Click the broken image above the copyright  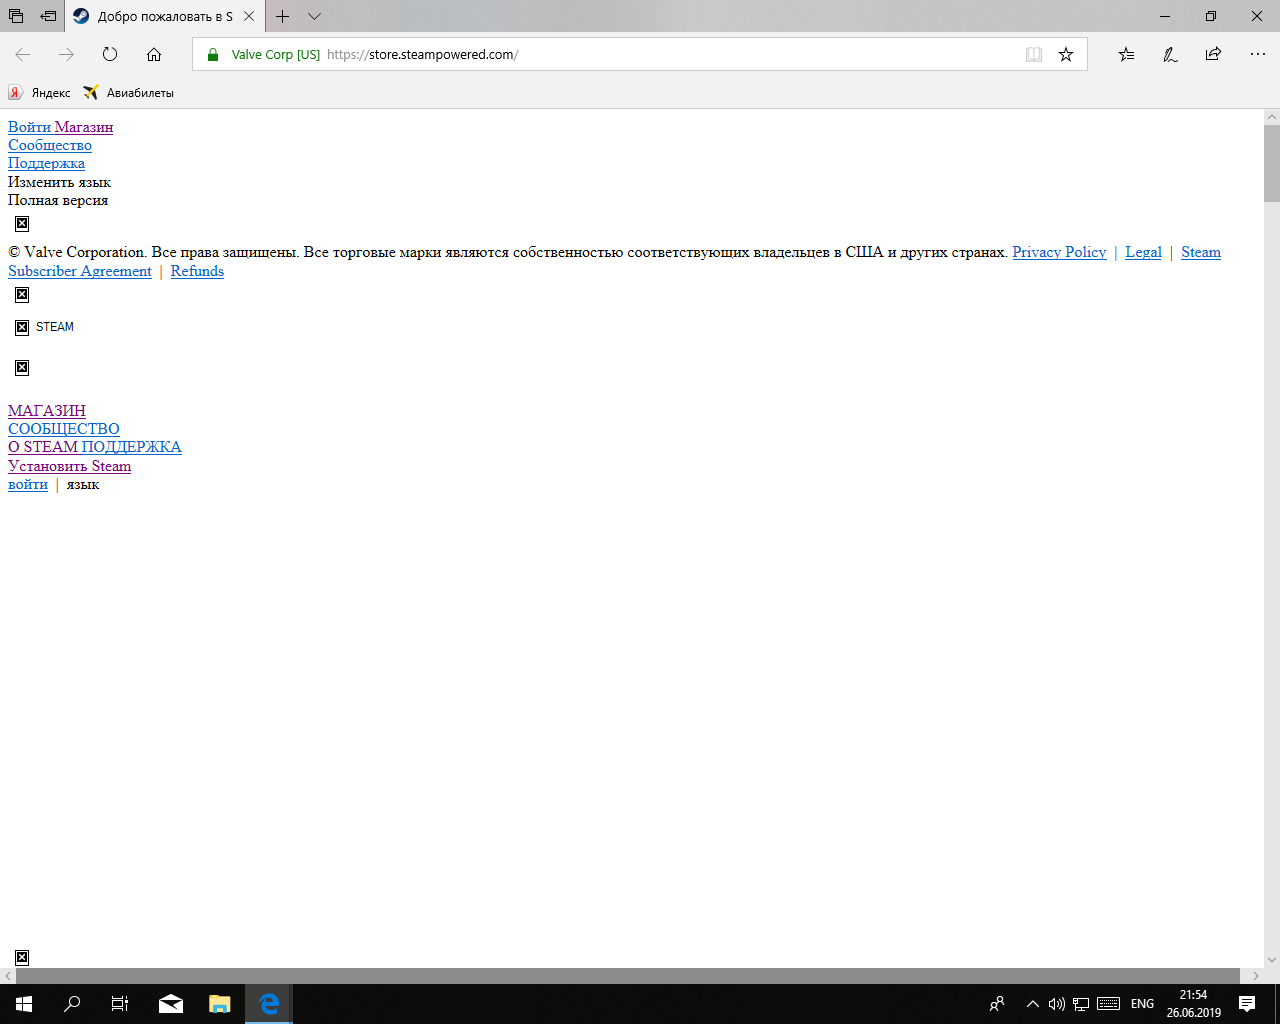(22, 224)
